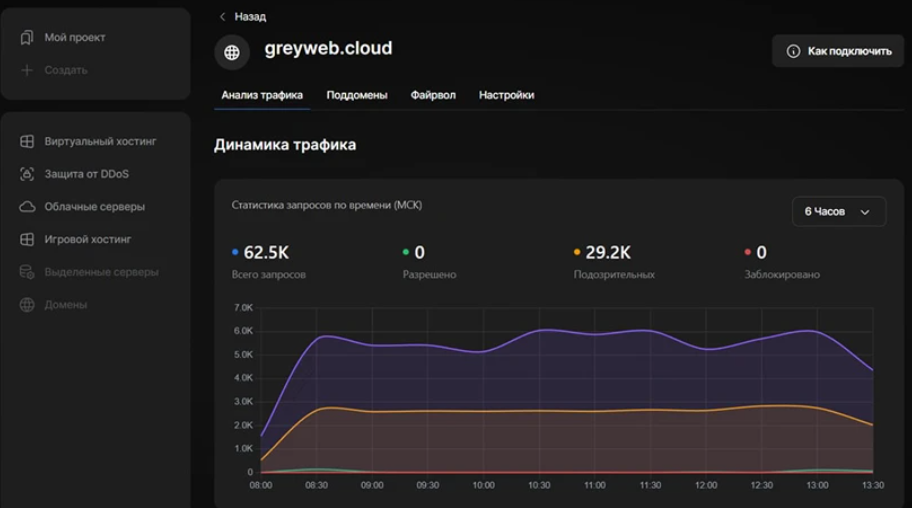Click the Защита от DDoS shield icon
Image resolution: width=912 pixels, height=508 pixels.
[x=27, y=174]
